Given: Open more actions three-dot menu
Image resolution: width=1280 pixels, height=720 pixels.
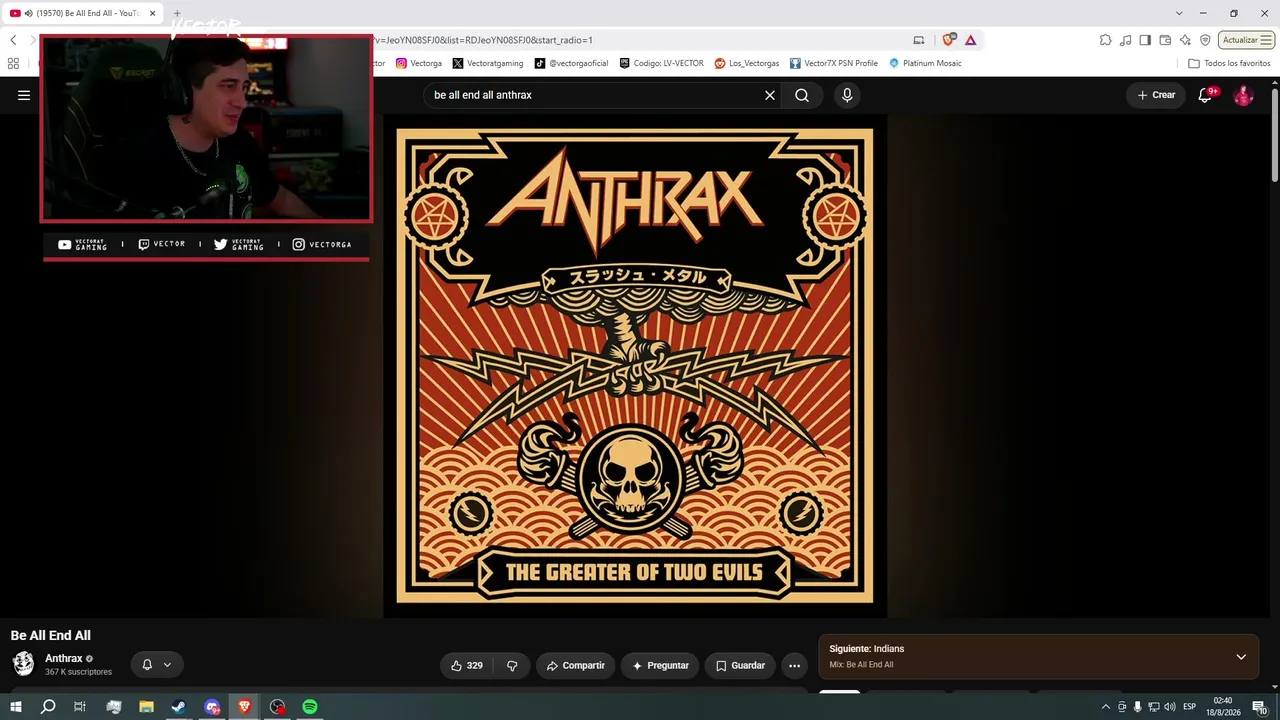Looking at the screenshot, I should point(794,665).
